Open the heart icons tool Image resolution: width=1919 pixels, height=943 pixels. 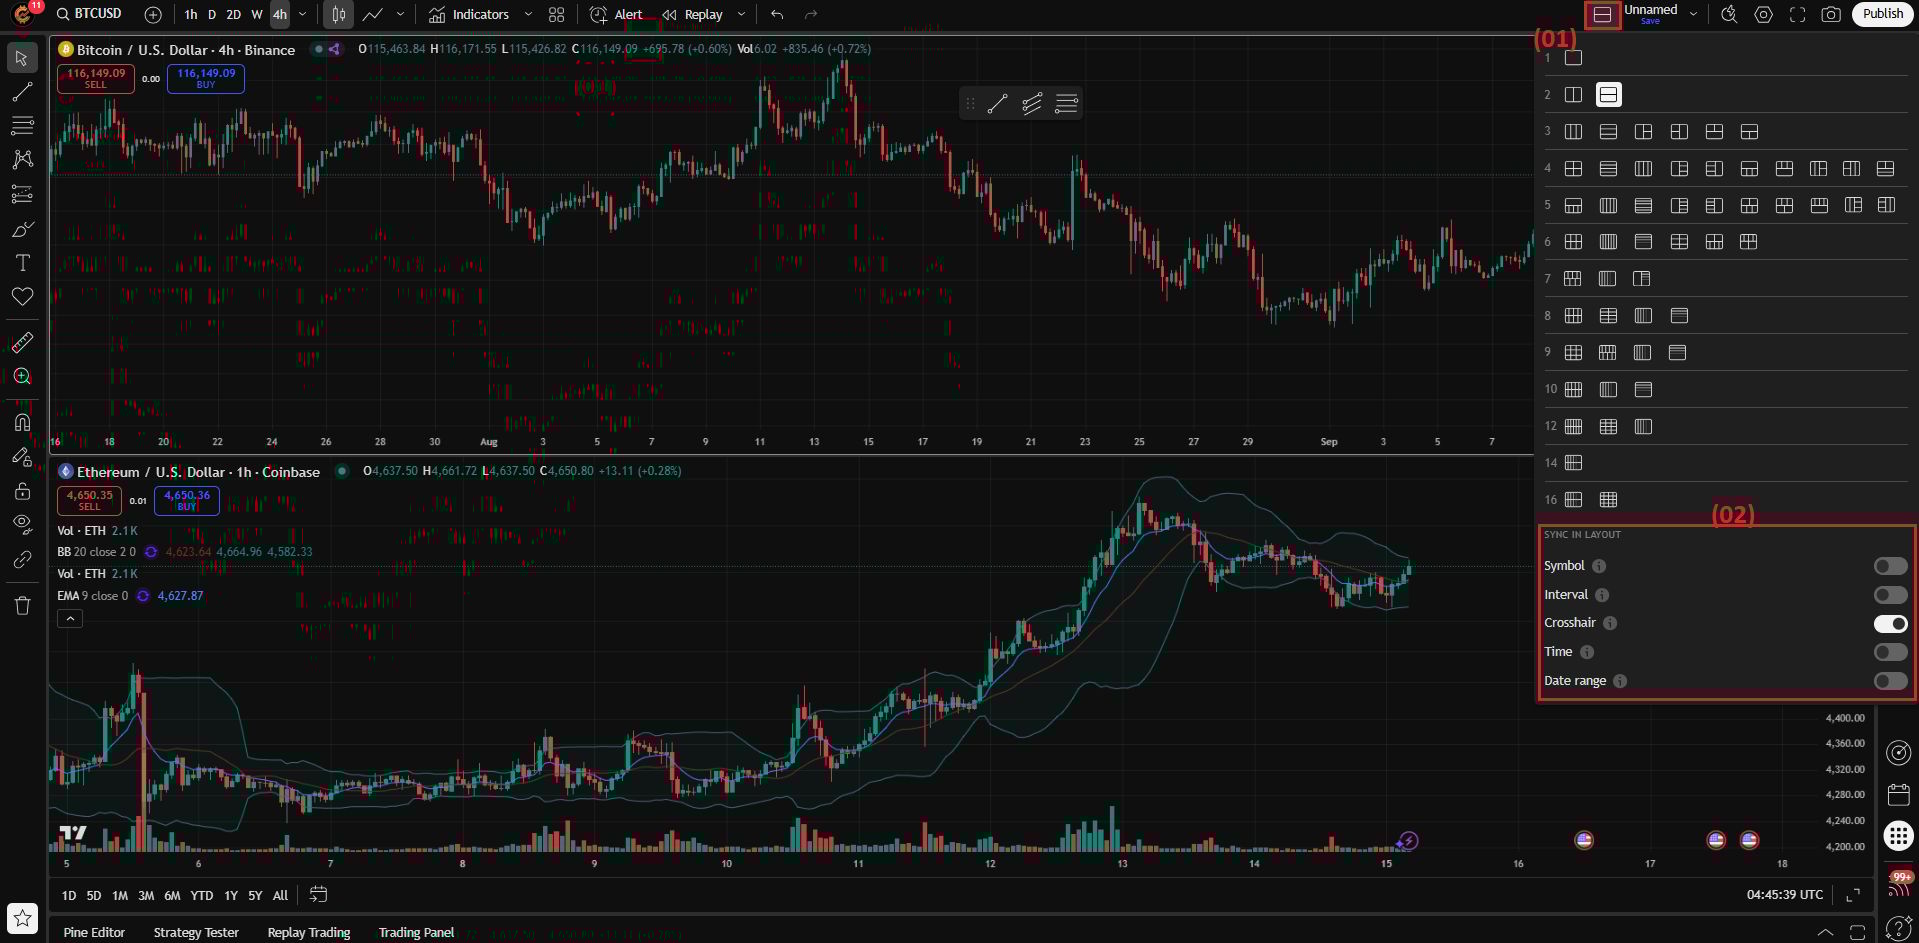22,297
